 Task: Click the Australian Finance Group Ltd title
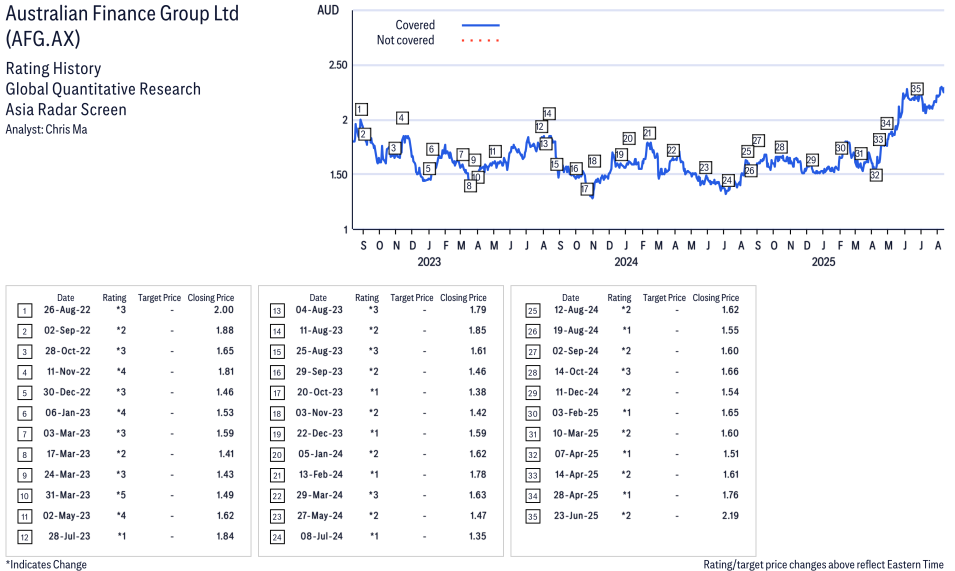pos(122,13)
